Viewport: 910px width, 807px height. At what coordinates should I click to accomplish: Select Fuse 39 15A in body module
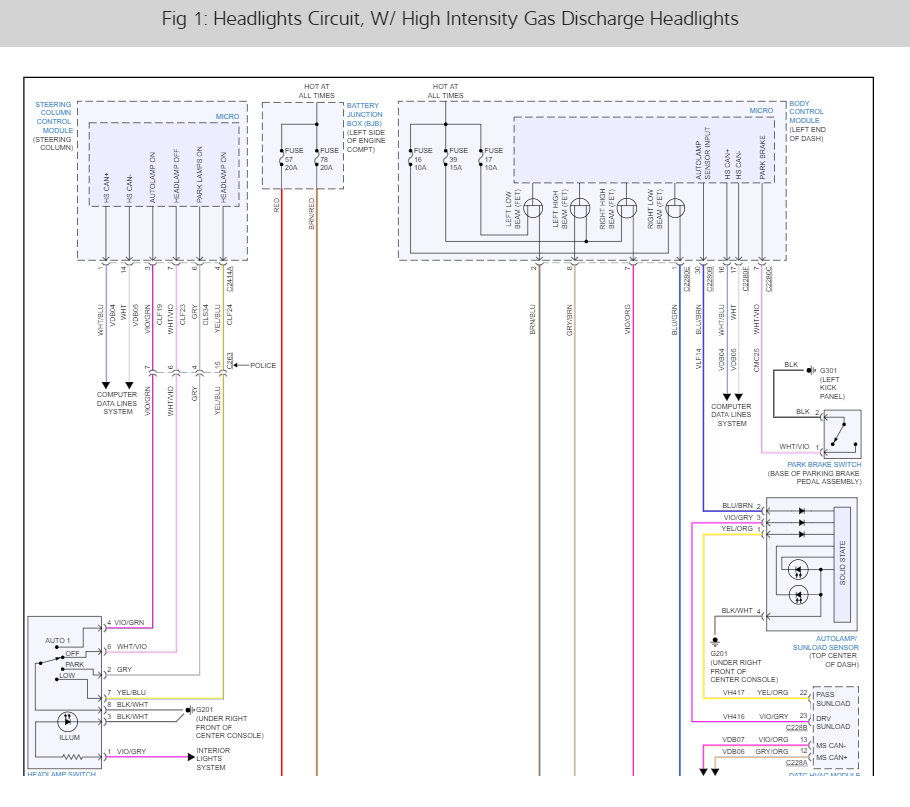(457, 158)
